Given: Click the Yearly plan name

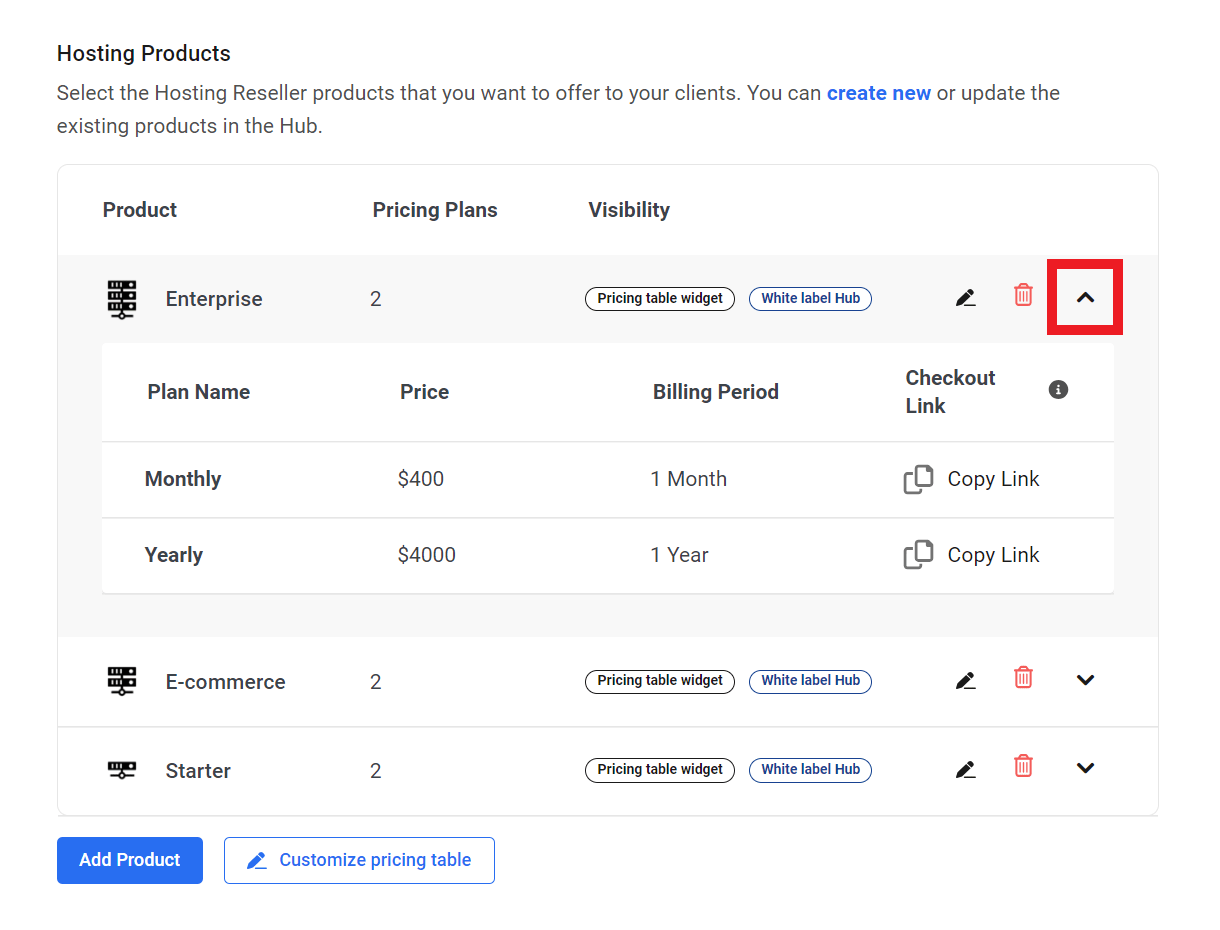Looking at the screenshot, I should tap(174, 555).
